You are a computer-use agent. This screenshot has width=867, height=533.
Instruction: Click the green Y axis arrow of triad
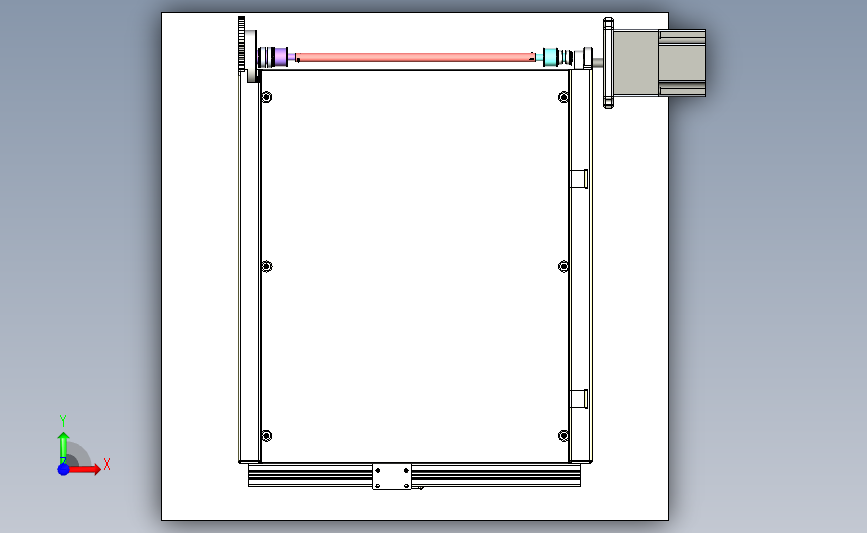coord(63,448)
